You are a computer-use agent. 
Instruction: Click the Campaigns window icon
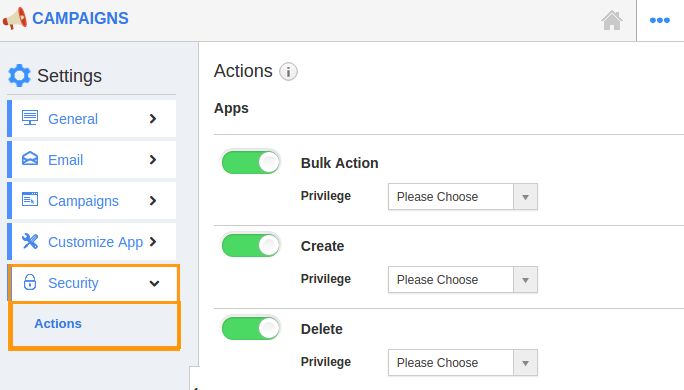coord(30,200)
